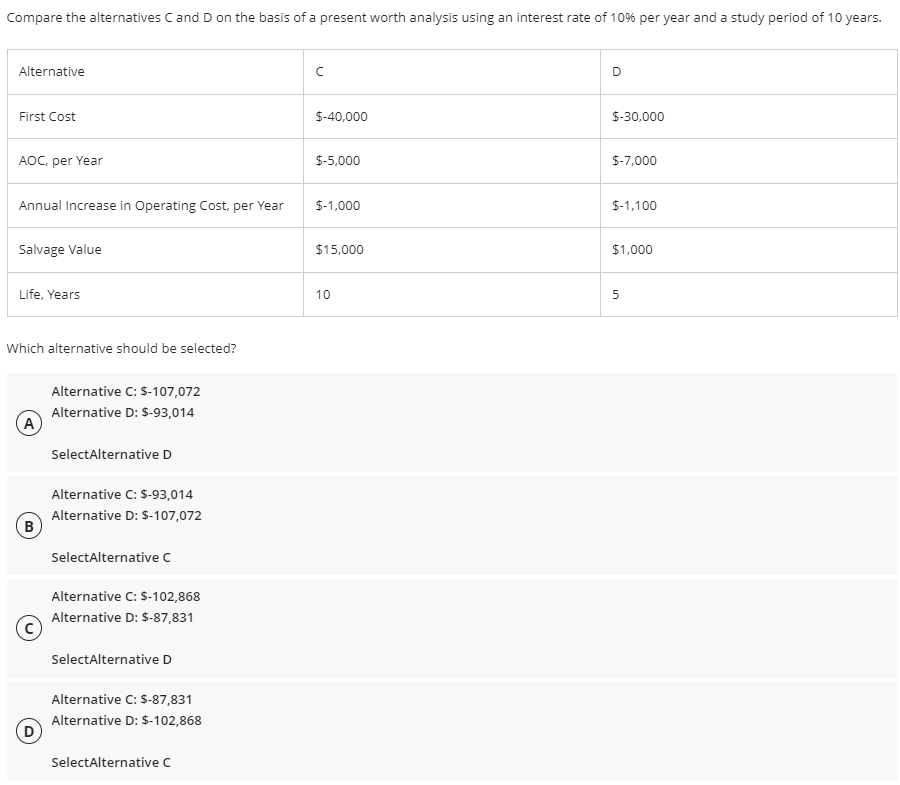Select answer option A radio button
This screenshot has height=785, width=900.
29,423
